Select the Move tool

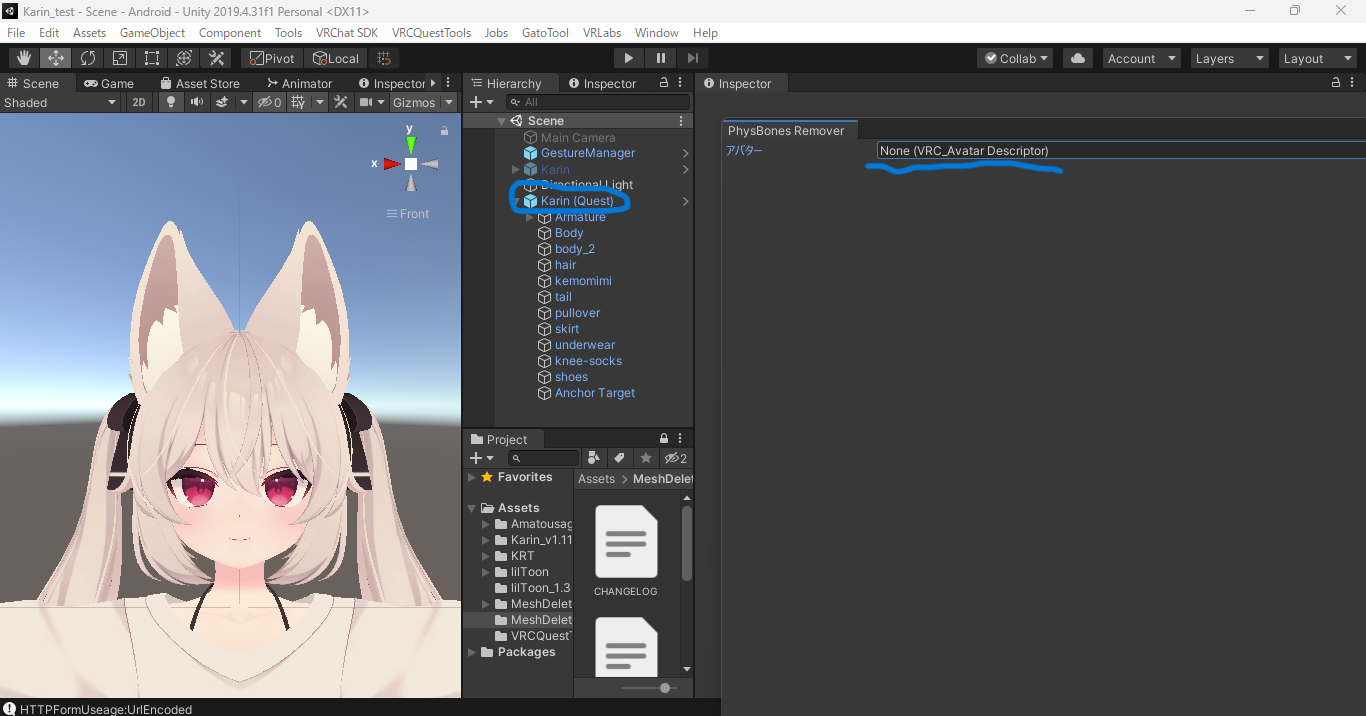pyautogui.click(x=56, y=58)
